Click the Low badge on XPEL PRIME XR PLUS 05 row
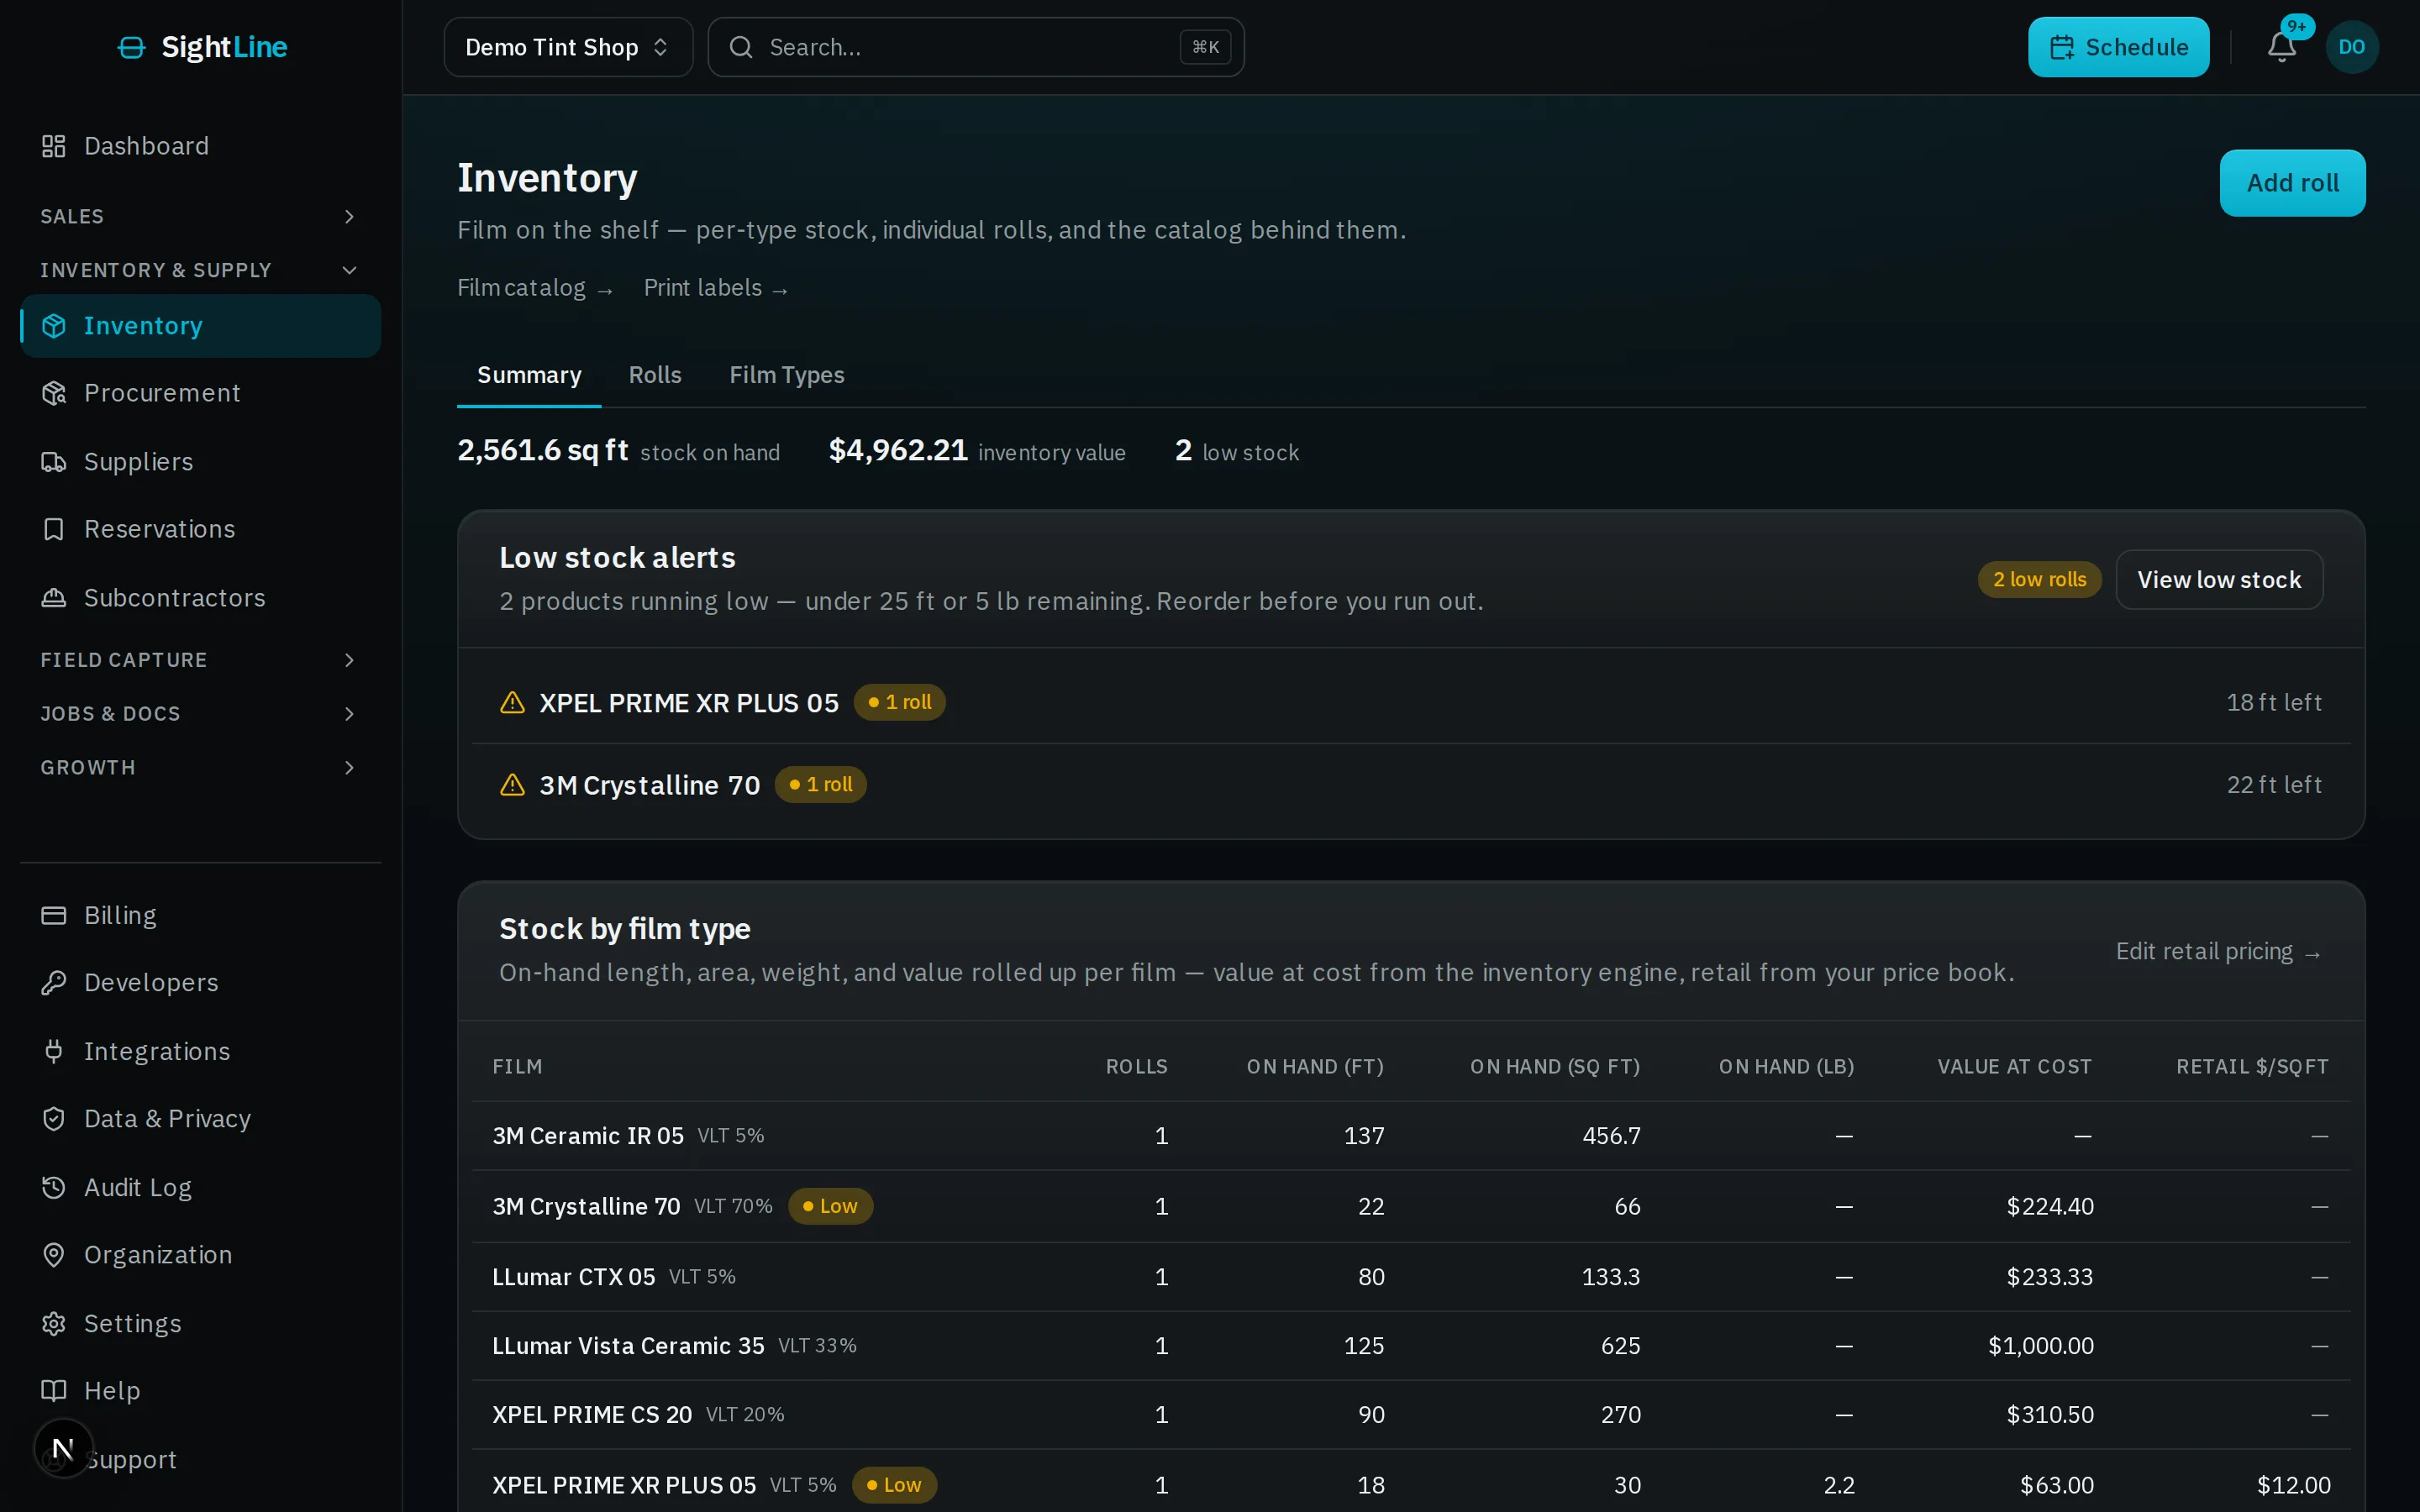This screenshot has width=2420, height=1512. (894, 1485)
